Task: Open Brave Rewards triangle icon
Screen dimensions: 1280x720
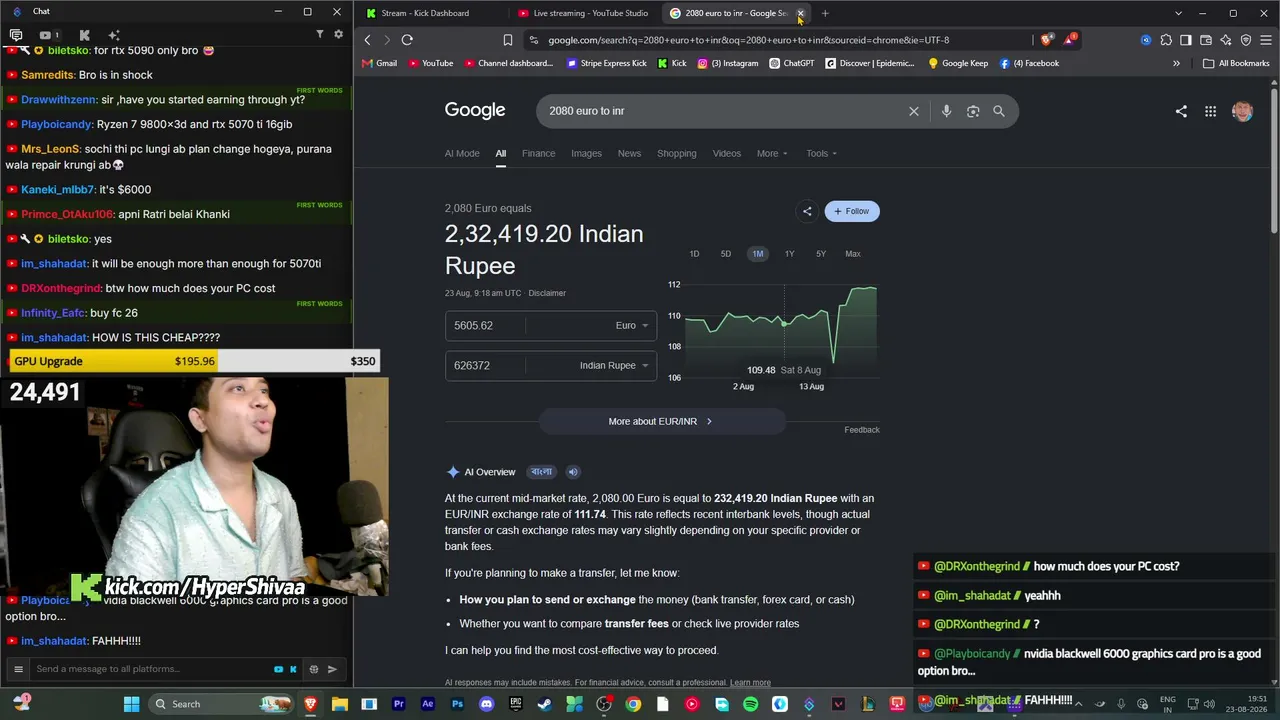Action: 1070,40
